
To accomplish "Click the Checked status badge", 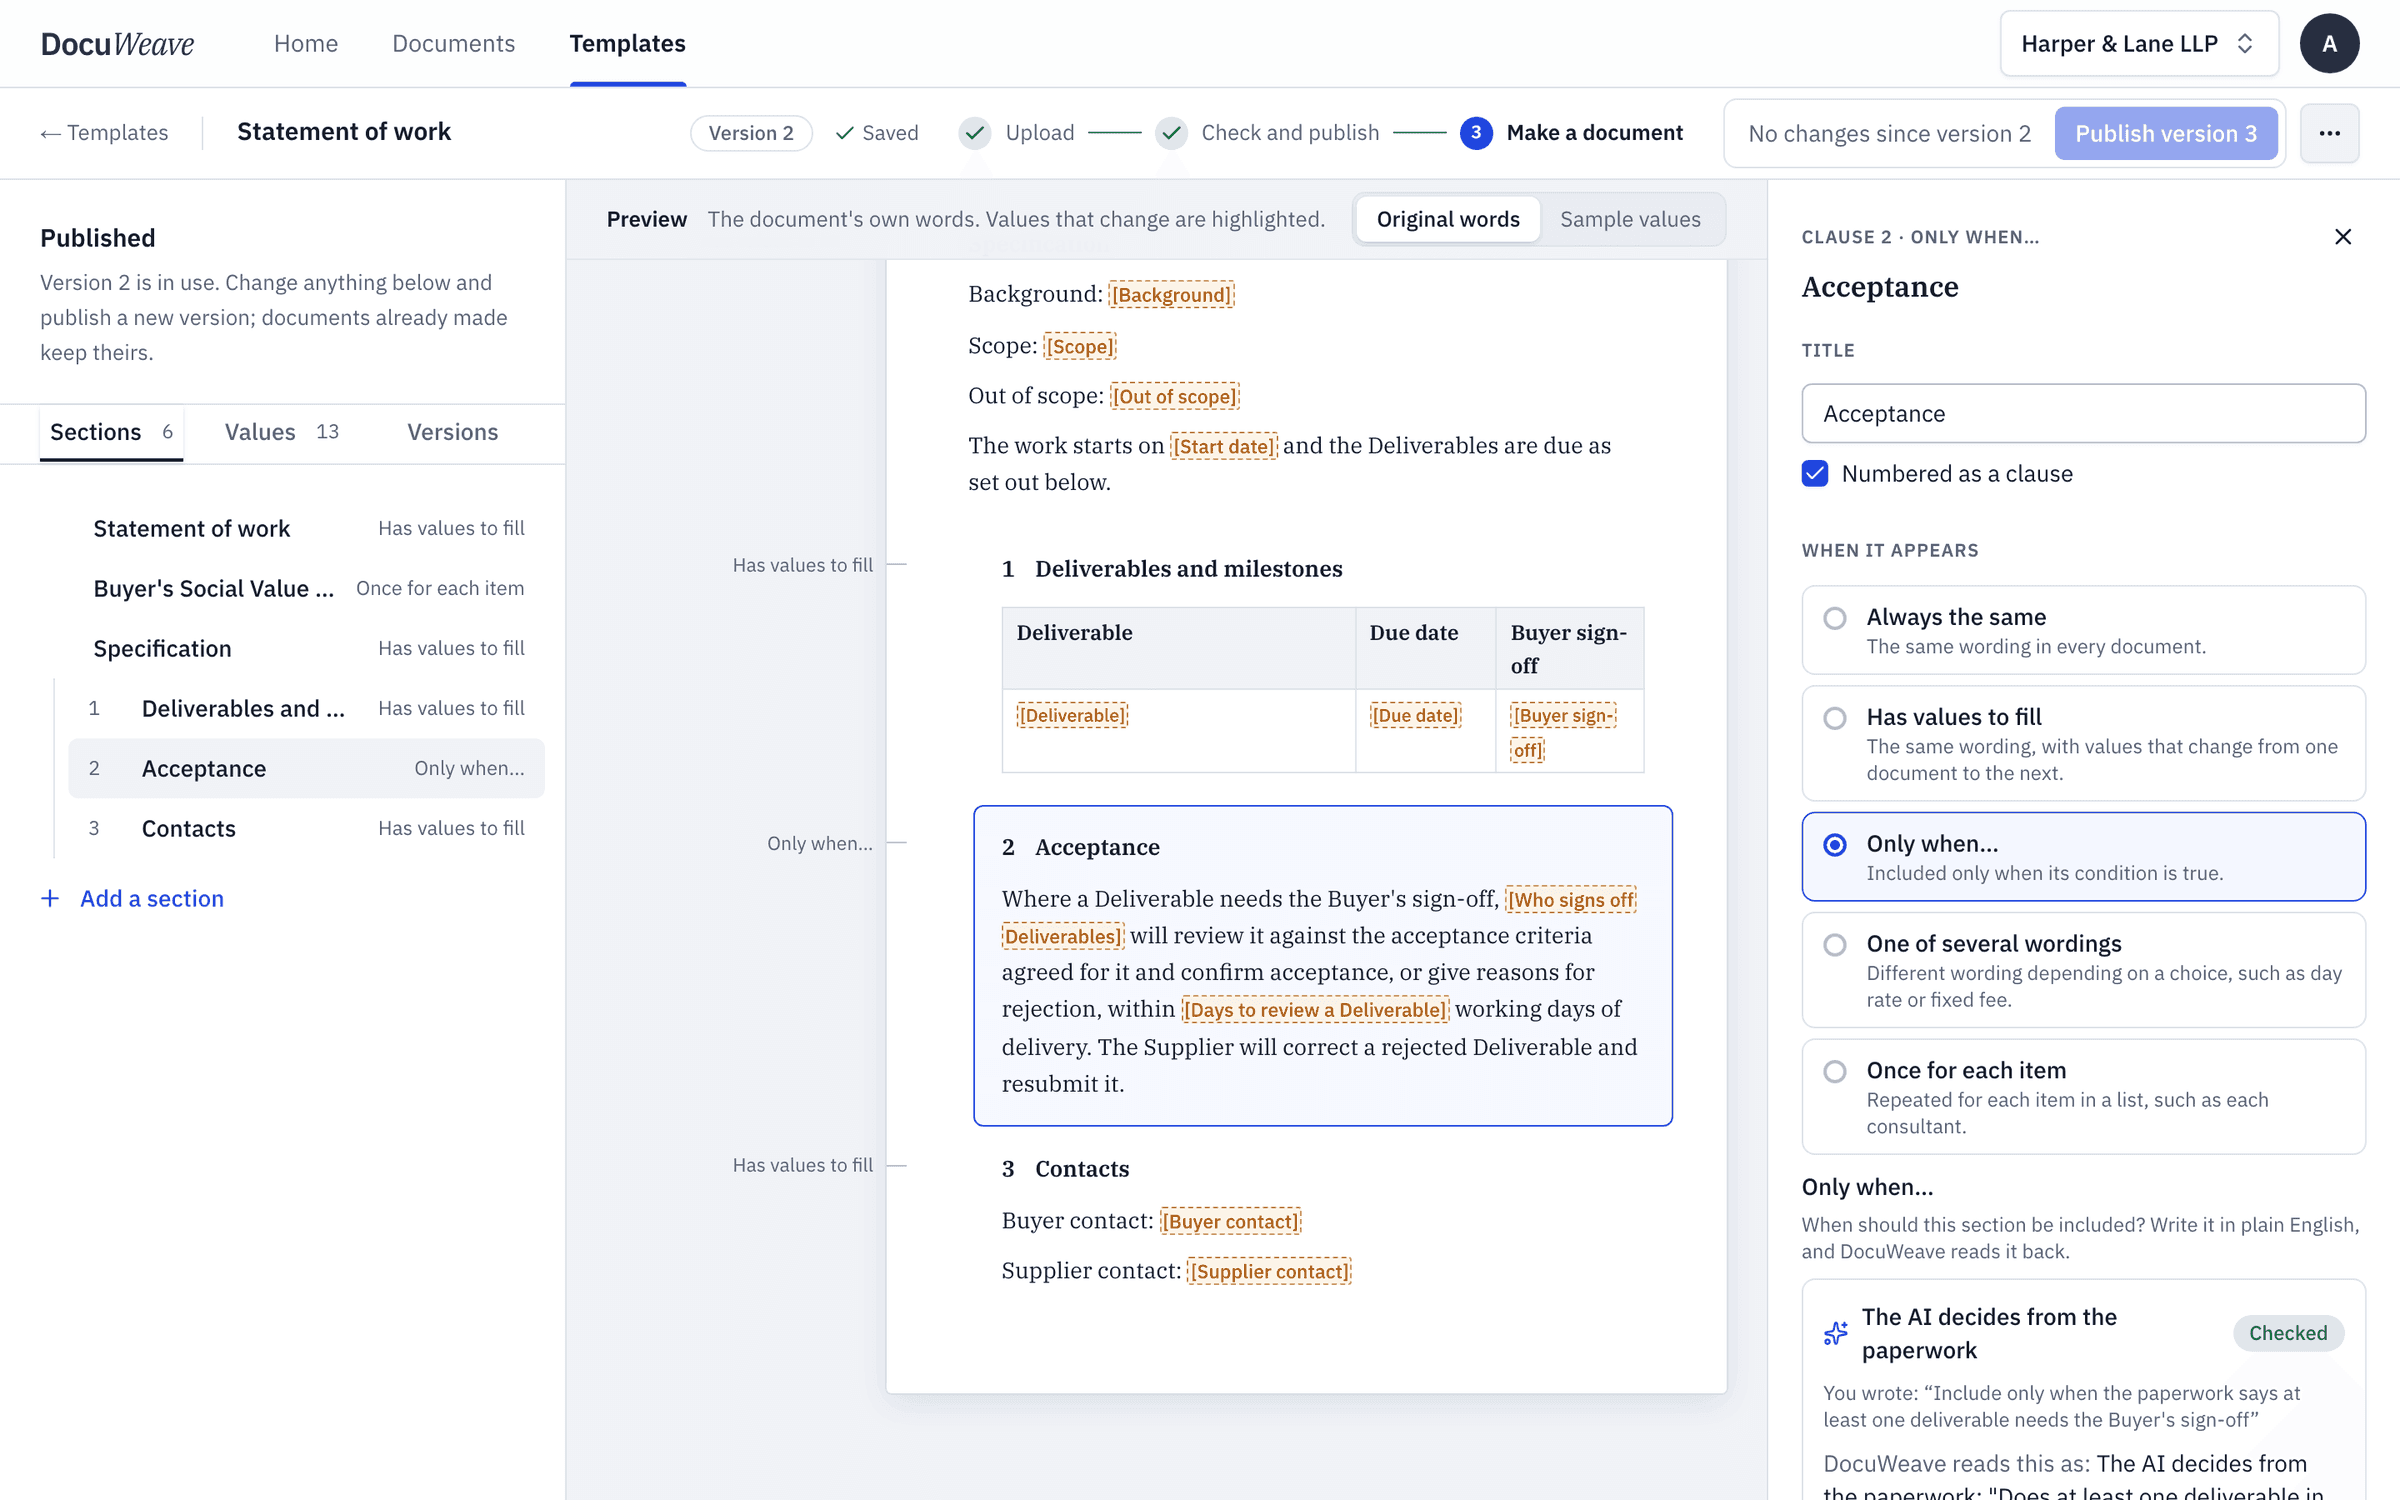I will click(2288, 1333).
